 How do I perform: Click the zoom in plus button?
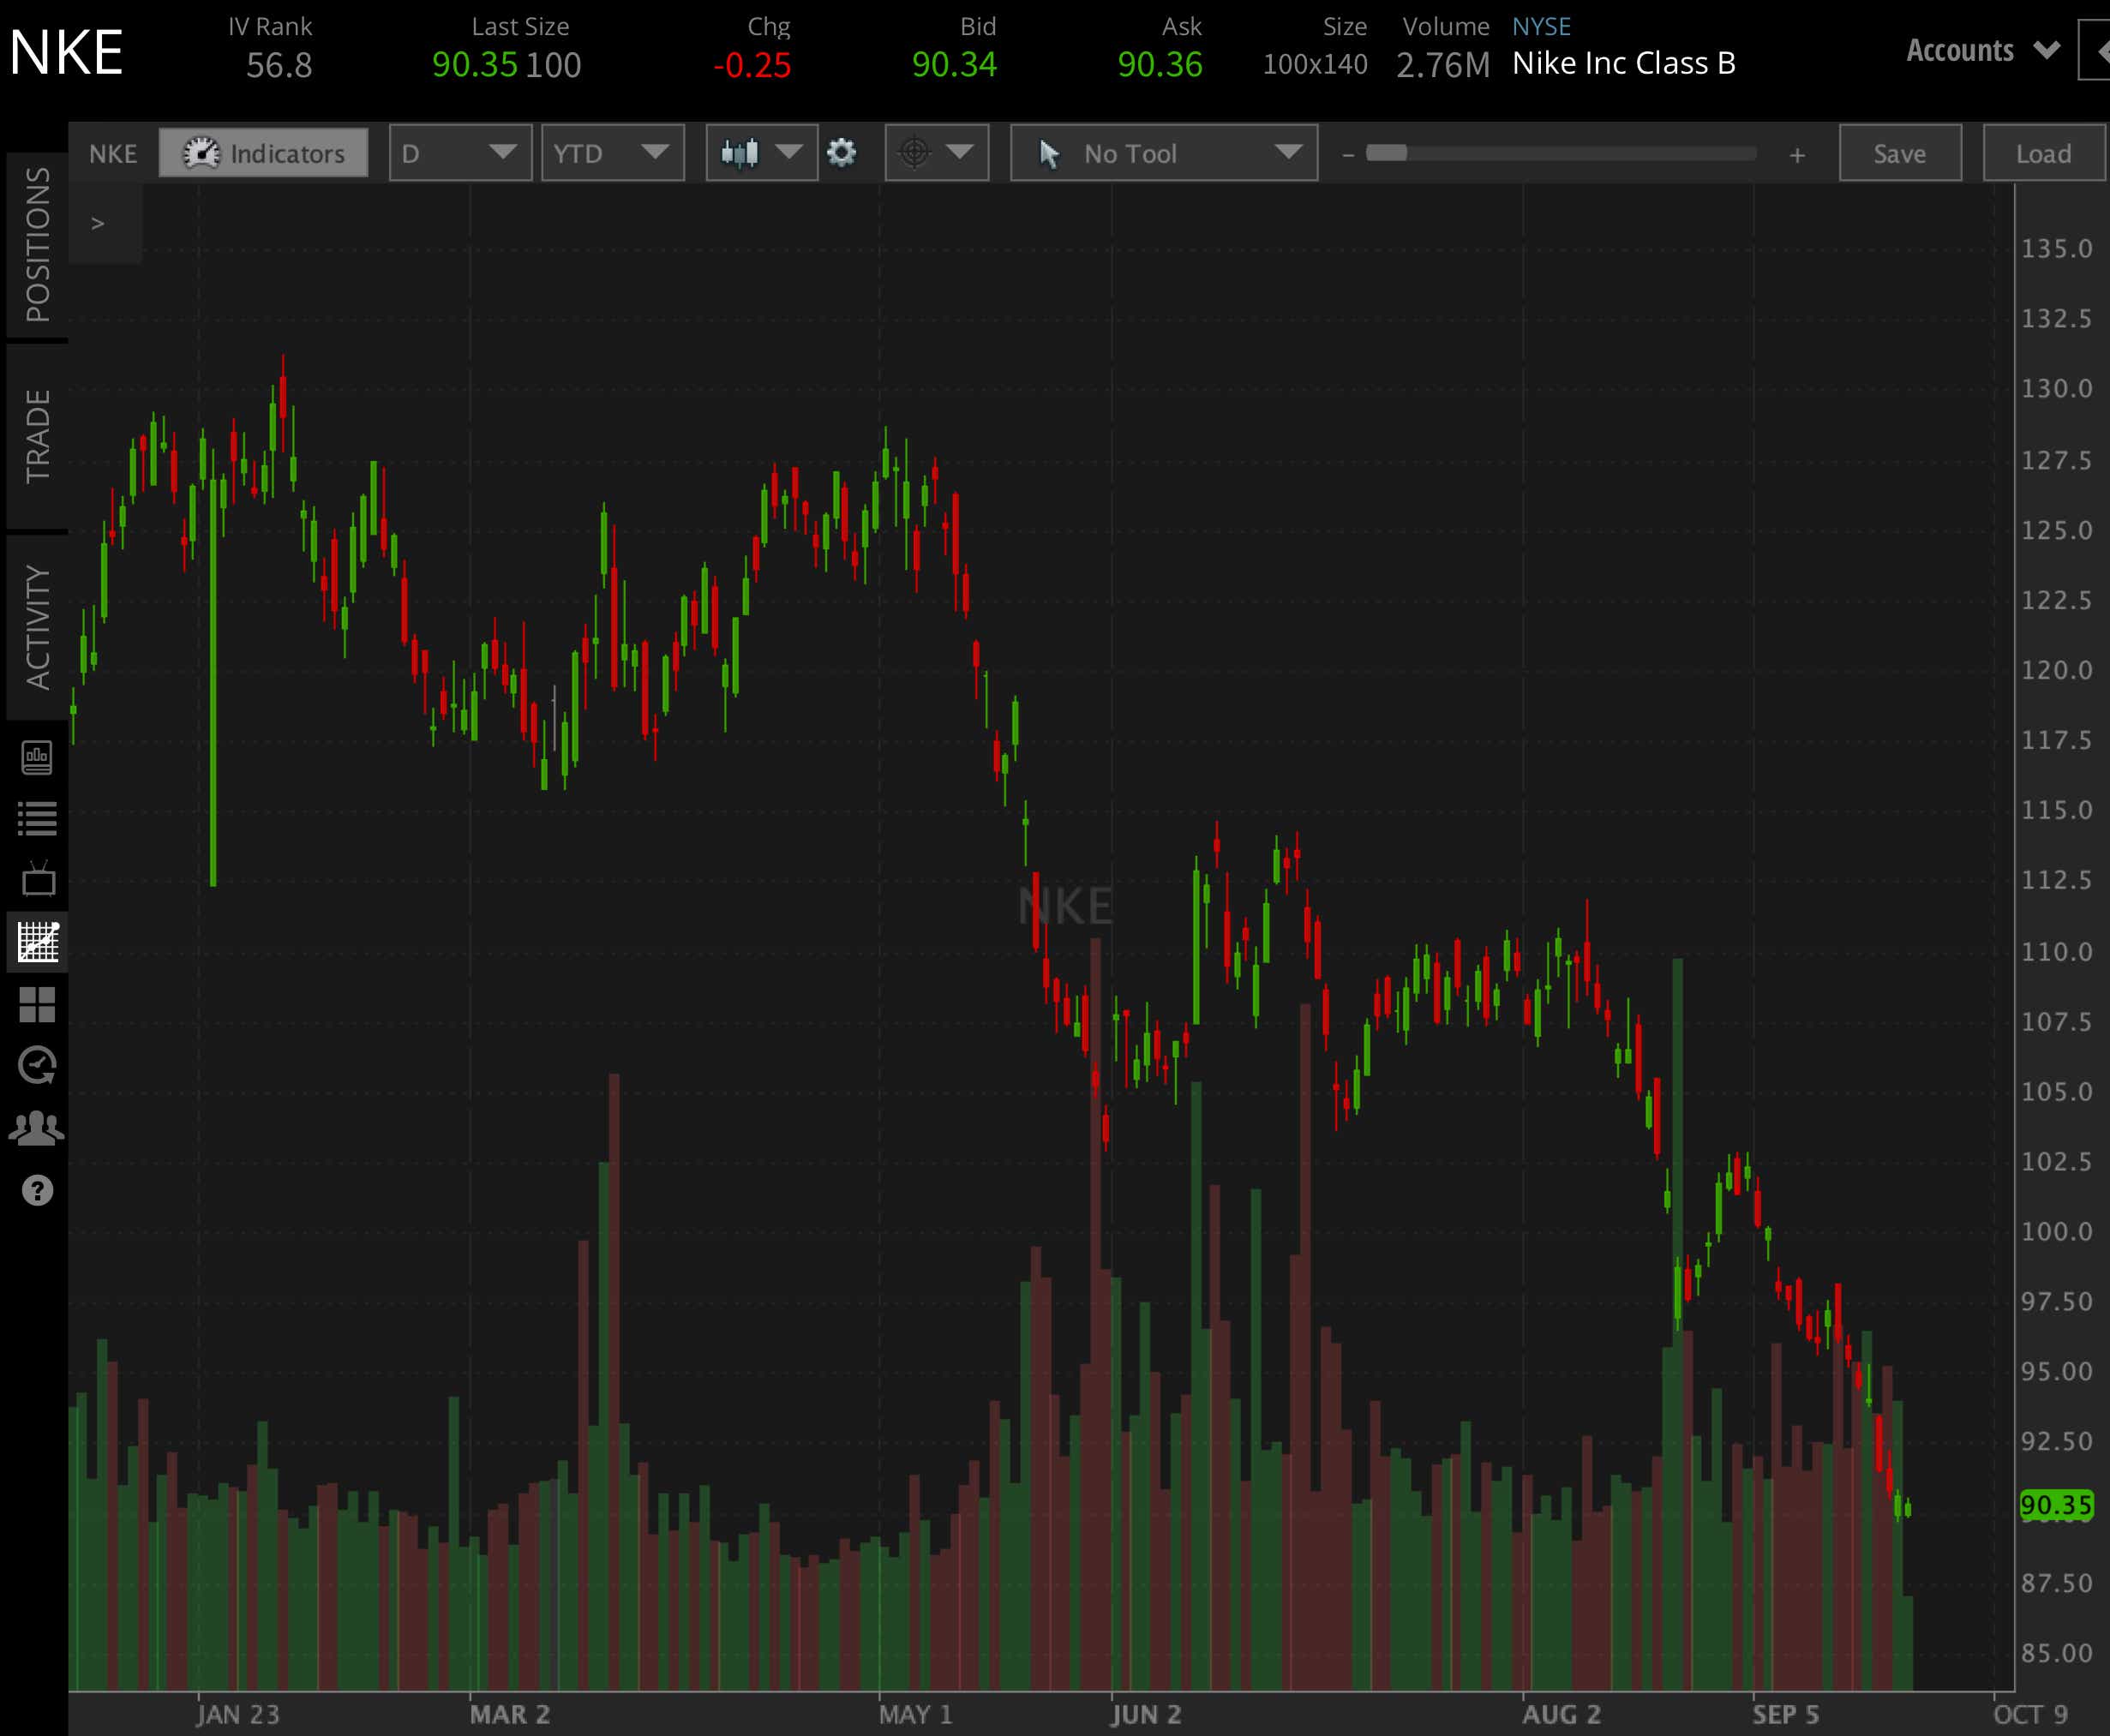pos(1797,155)
